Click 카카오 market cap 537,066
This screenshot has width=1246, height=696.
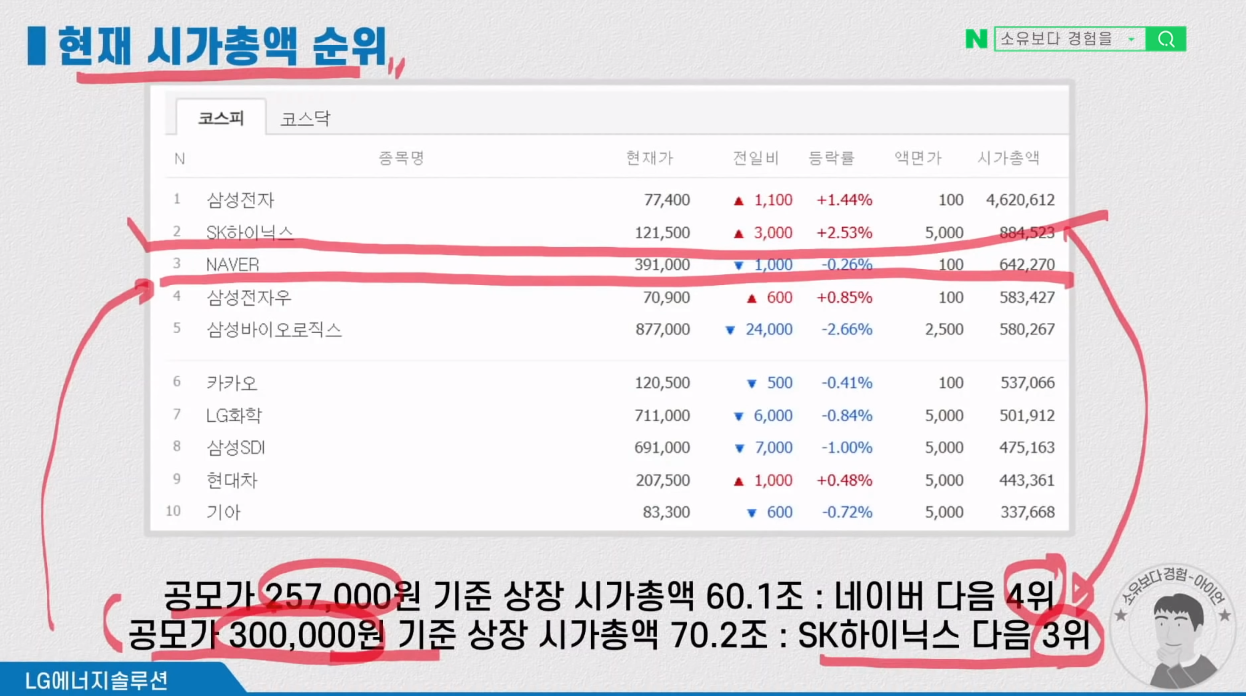[1027, 383]
